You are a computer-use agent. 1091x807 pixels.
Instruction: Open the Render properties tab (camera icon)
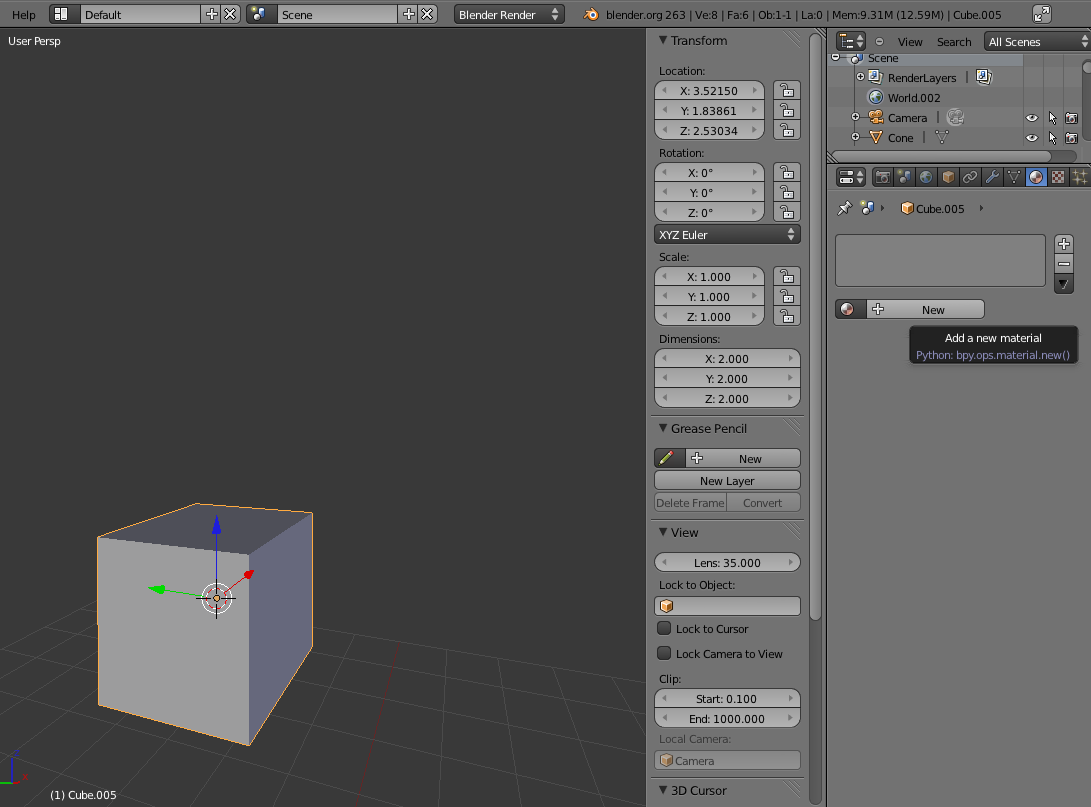pyautogui.click(x=883, y=177)
